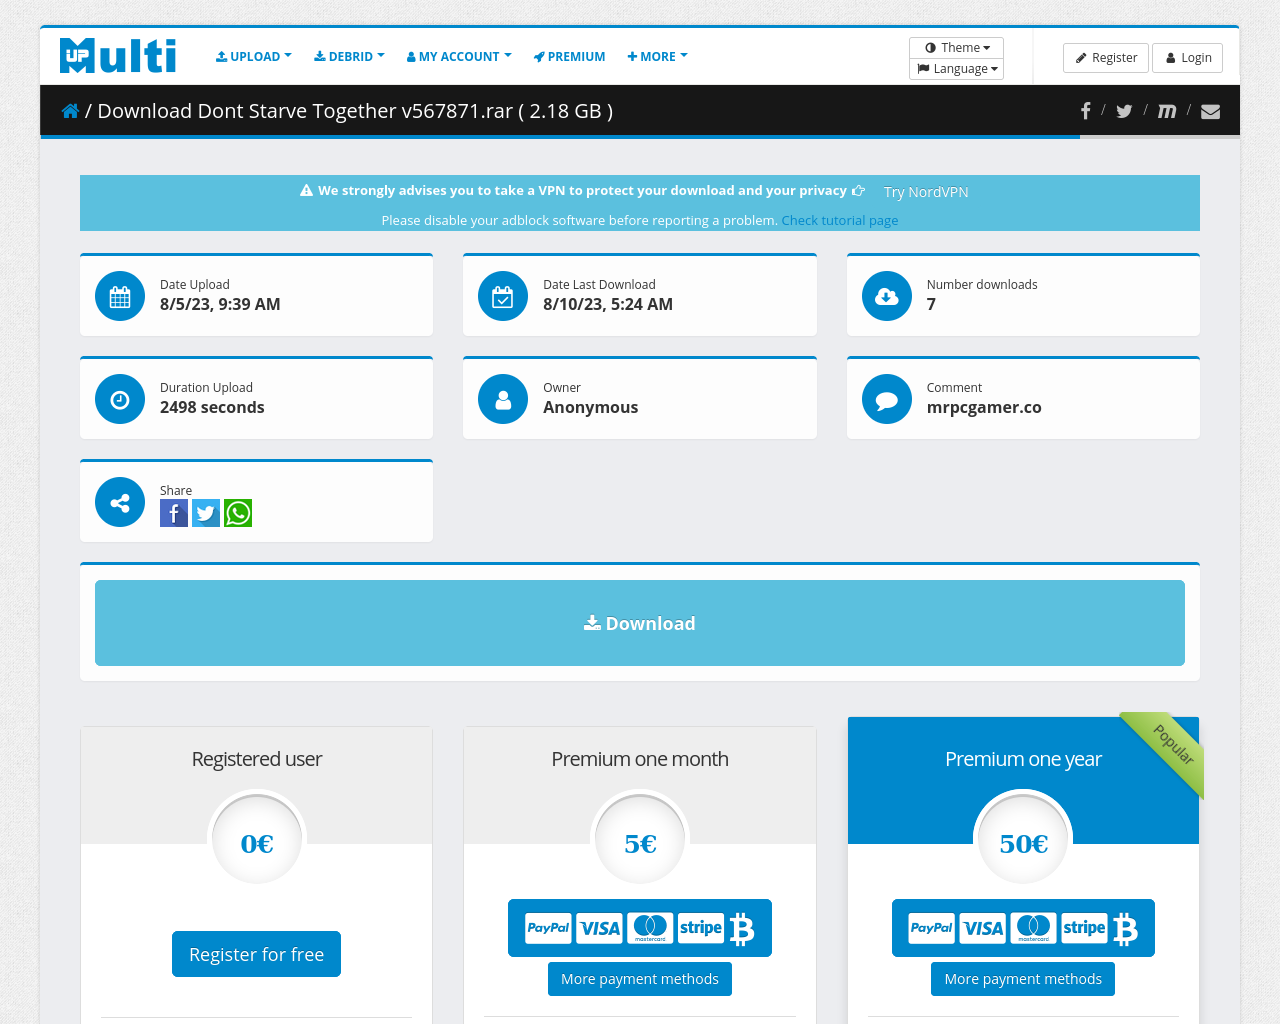
Task: Expand the MY ACCOUNT menu
Action: 459,57
